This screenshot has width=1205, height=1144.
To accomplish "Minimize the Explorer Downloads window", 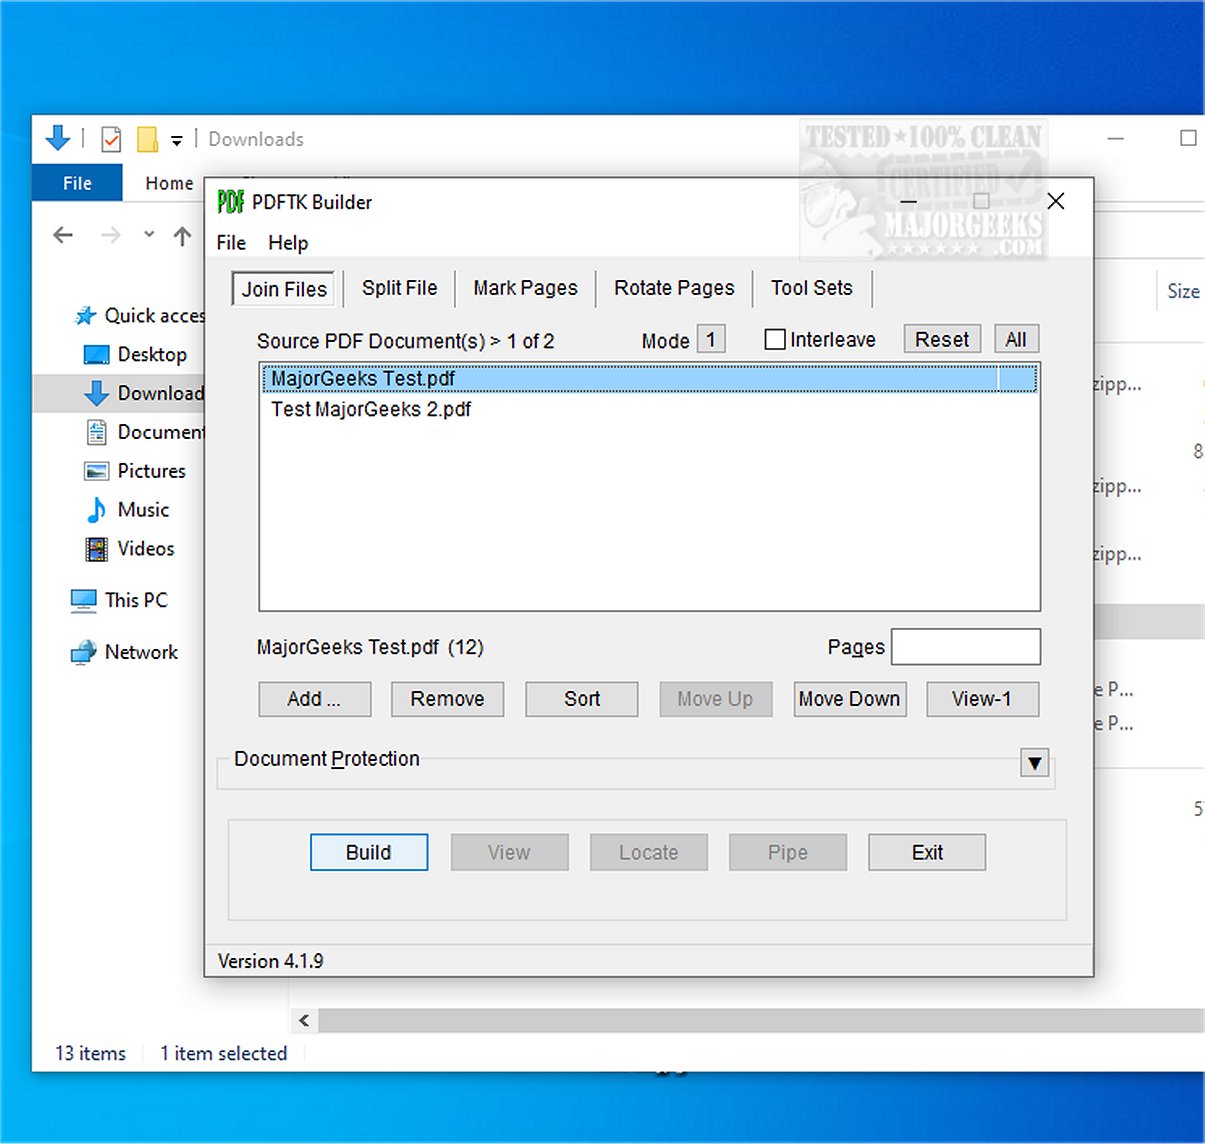I will (x=1116, y=138).
